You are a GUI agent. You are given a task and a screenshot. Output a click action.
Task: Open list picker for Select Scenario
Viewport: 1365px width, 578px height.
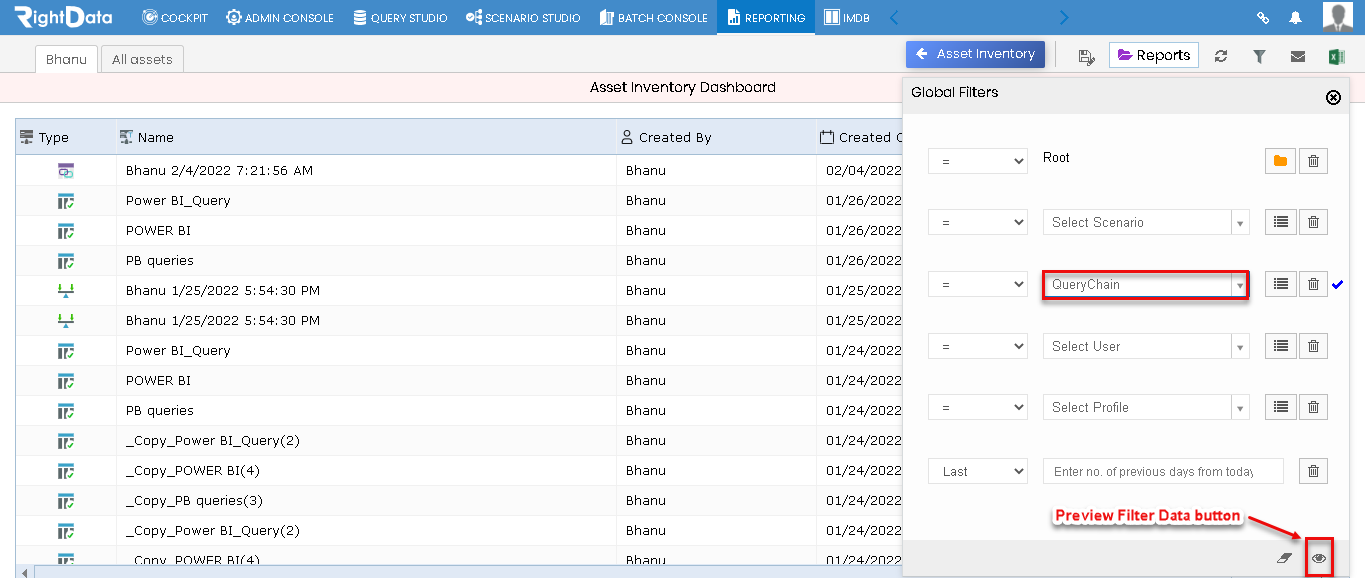tap(1280, 222)
